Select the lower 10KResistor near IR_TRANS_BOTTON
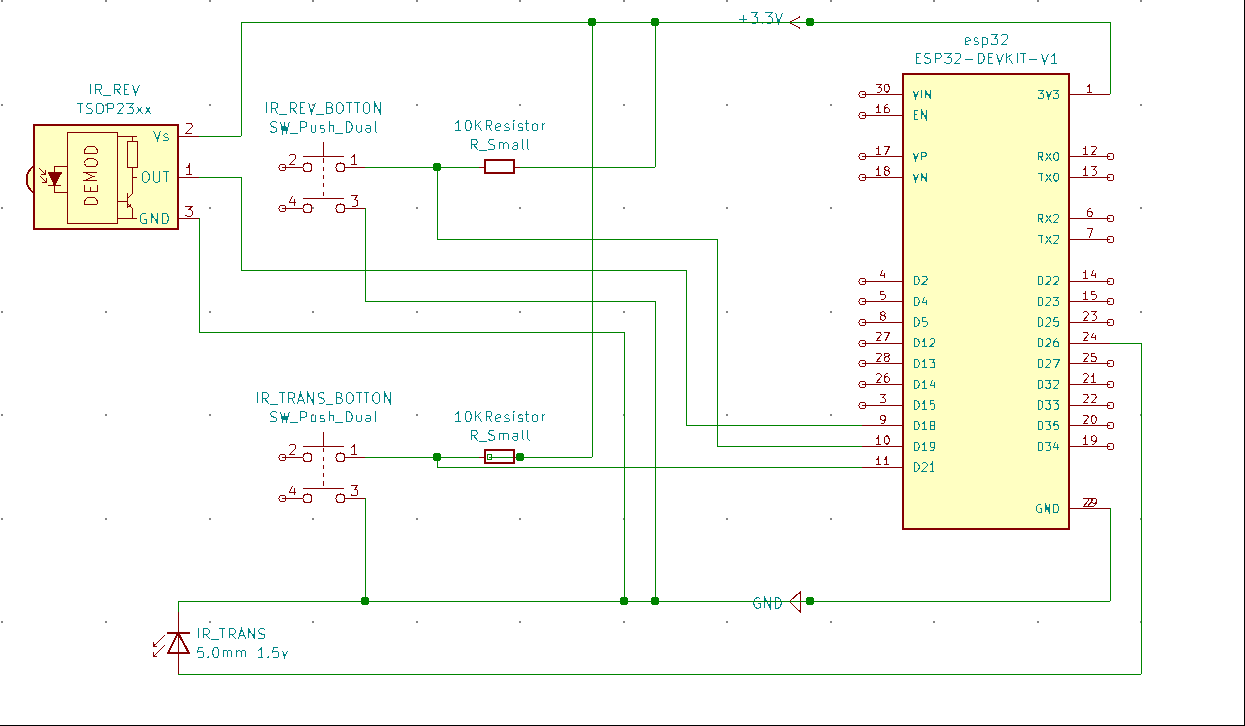This screenshot has height=726, width=1245. click(x=497, y=457)
